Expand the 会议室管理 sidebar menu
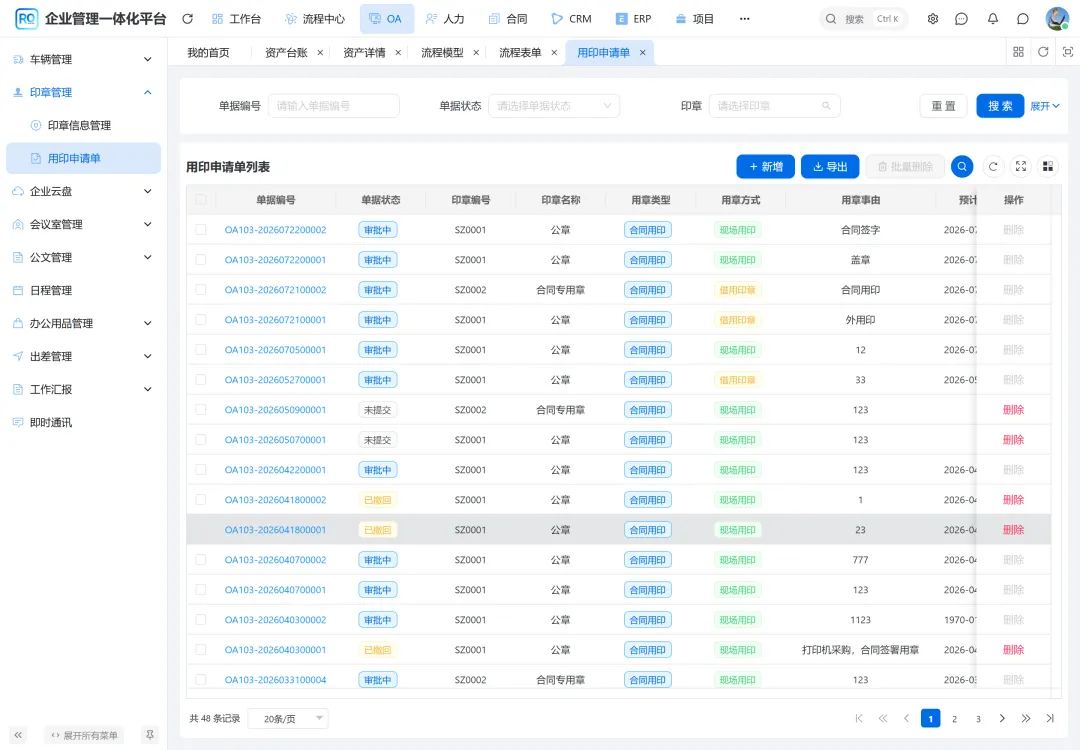1080x750 pixels. [83, 224]
